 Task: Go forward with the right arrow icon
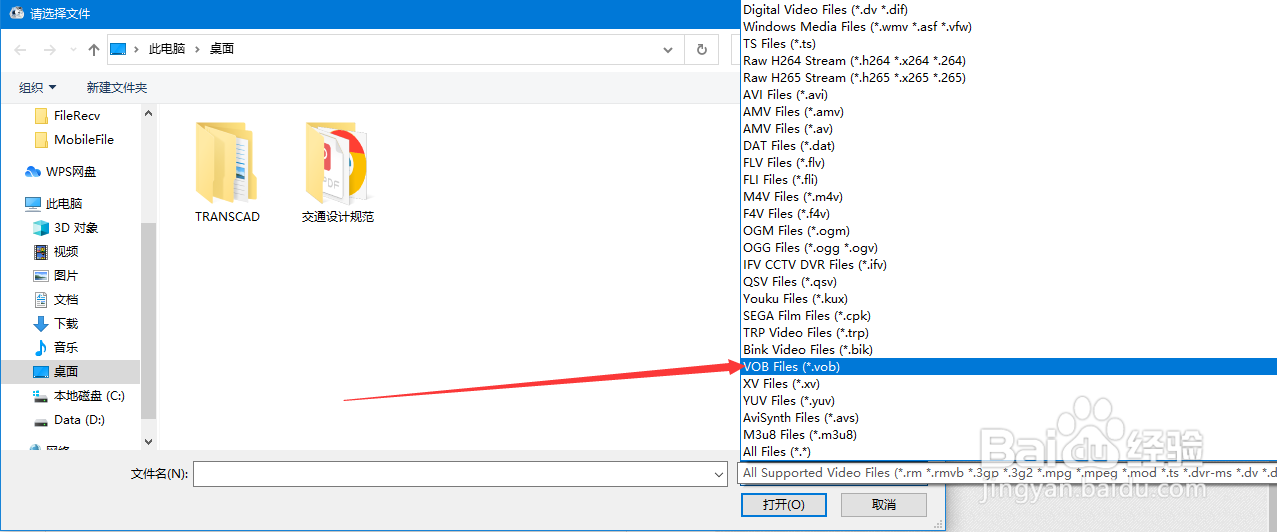point(49,49)
